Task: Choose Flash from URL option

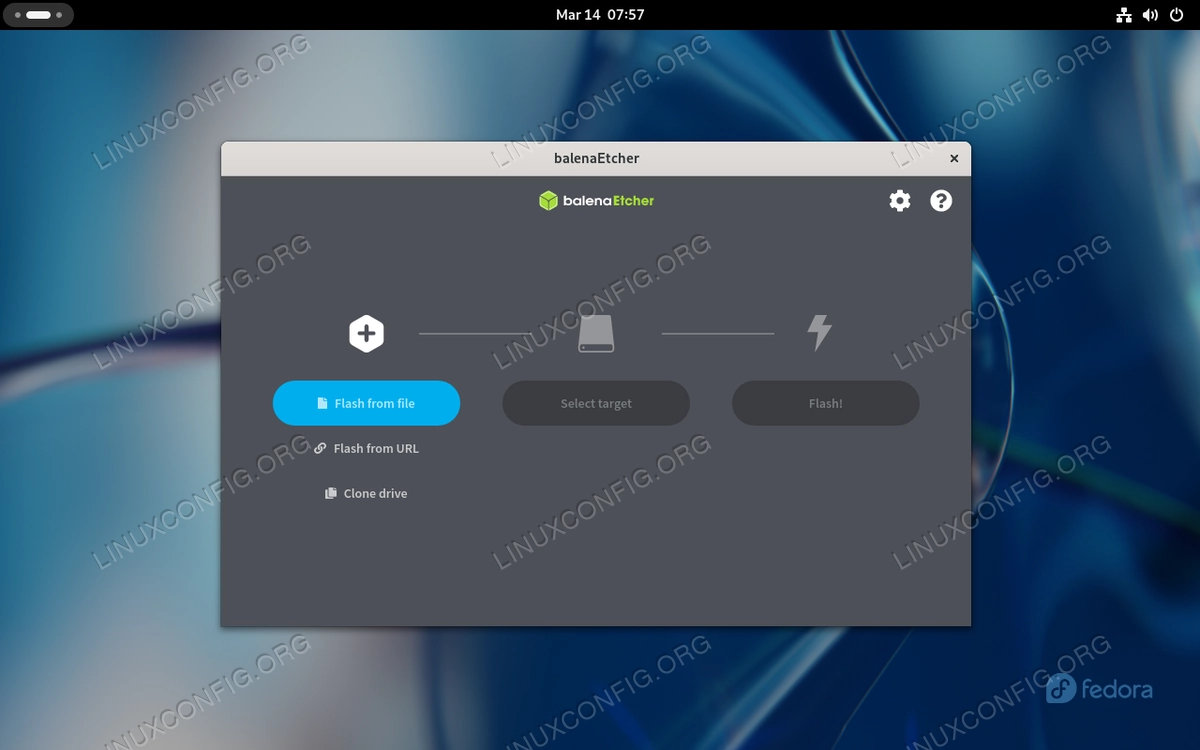Action: [x=366, y=448]
